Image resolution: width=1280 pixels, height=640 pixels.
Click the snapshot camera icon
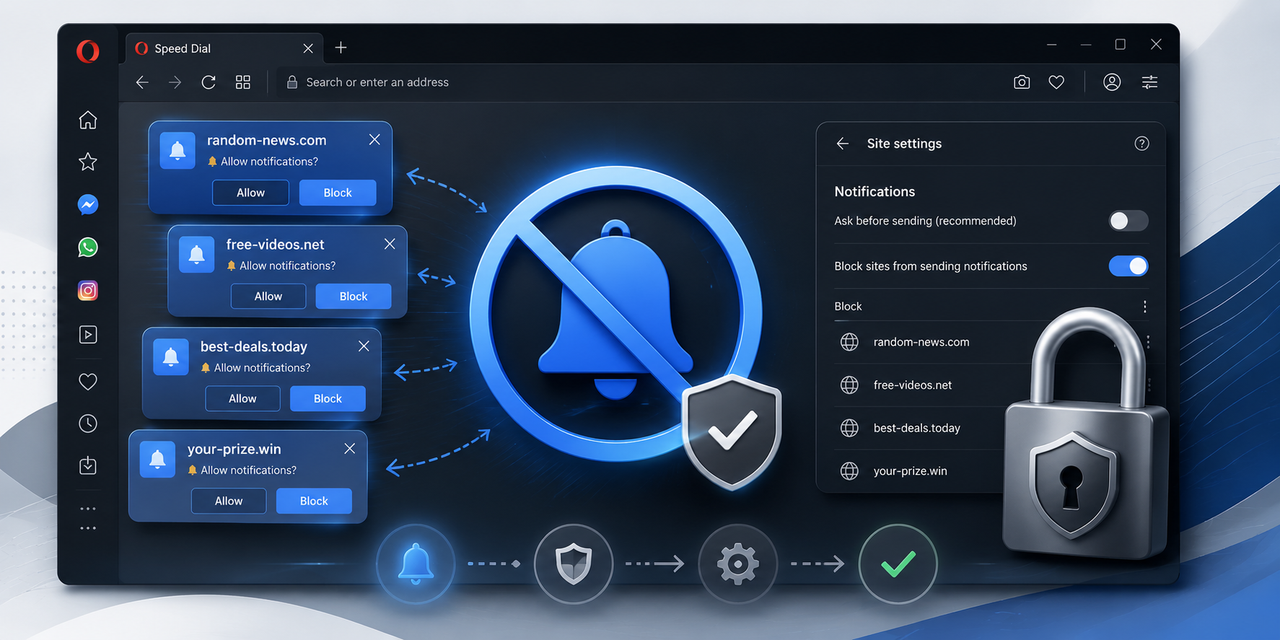click(x=1021, y=82)
